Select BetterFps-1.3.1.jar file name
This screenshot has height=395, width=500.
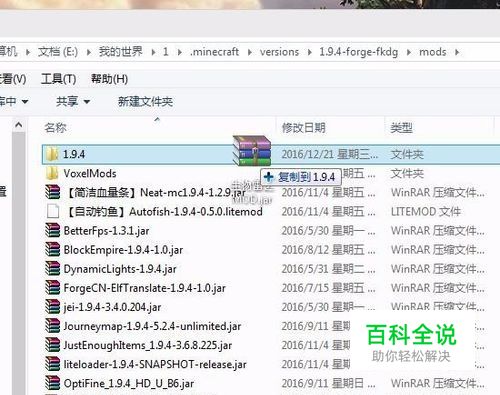tap(106, 231)
